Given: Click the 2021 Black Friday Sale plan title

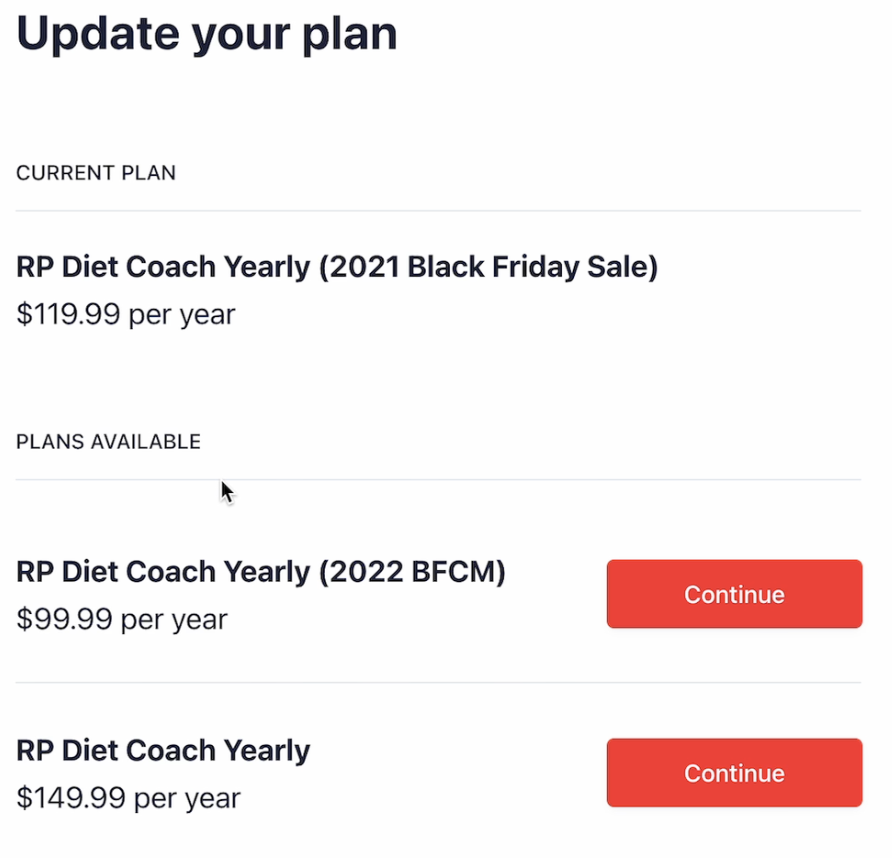Looking at the screenshot, I should click(x=337, y=267).
